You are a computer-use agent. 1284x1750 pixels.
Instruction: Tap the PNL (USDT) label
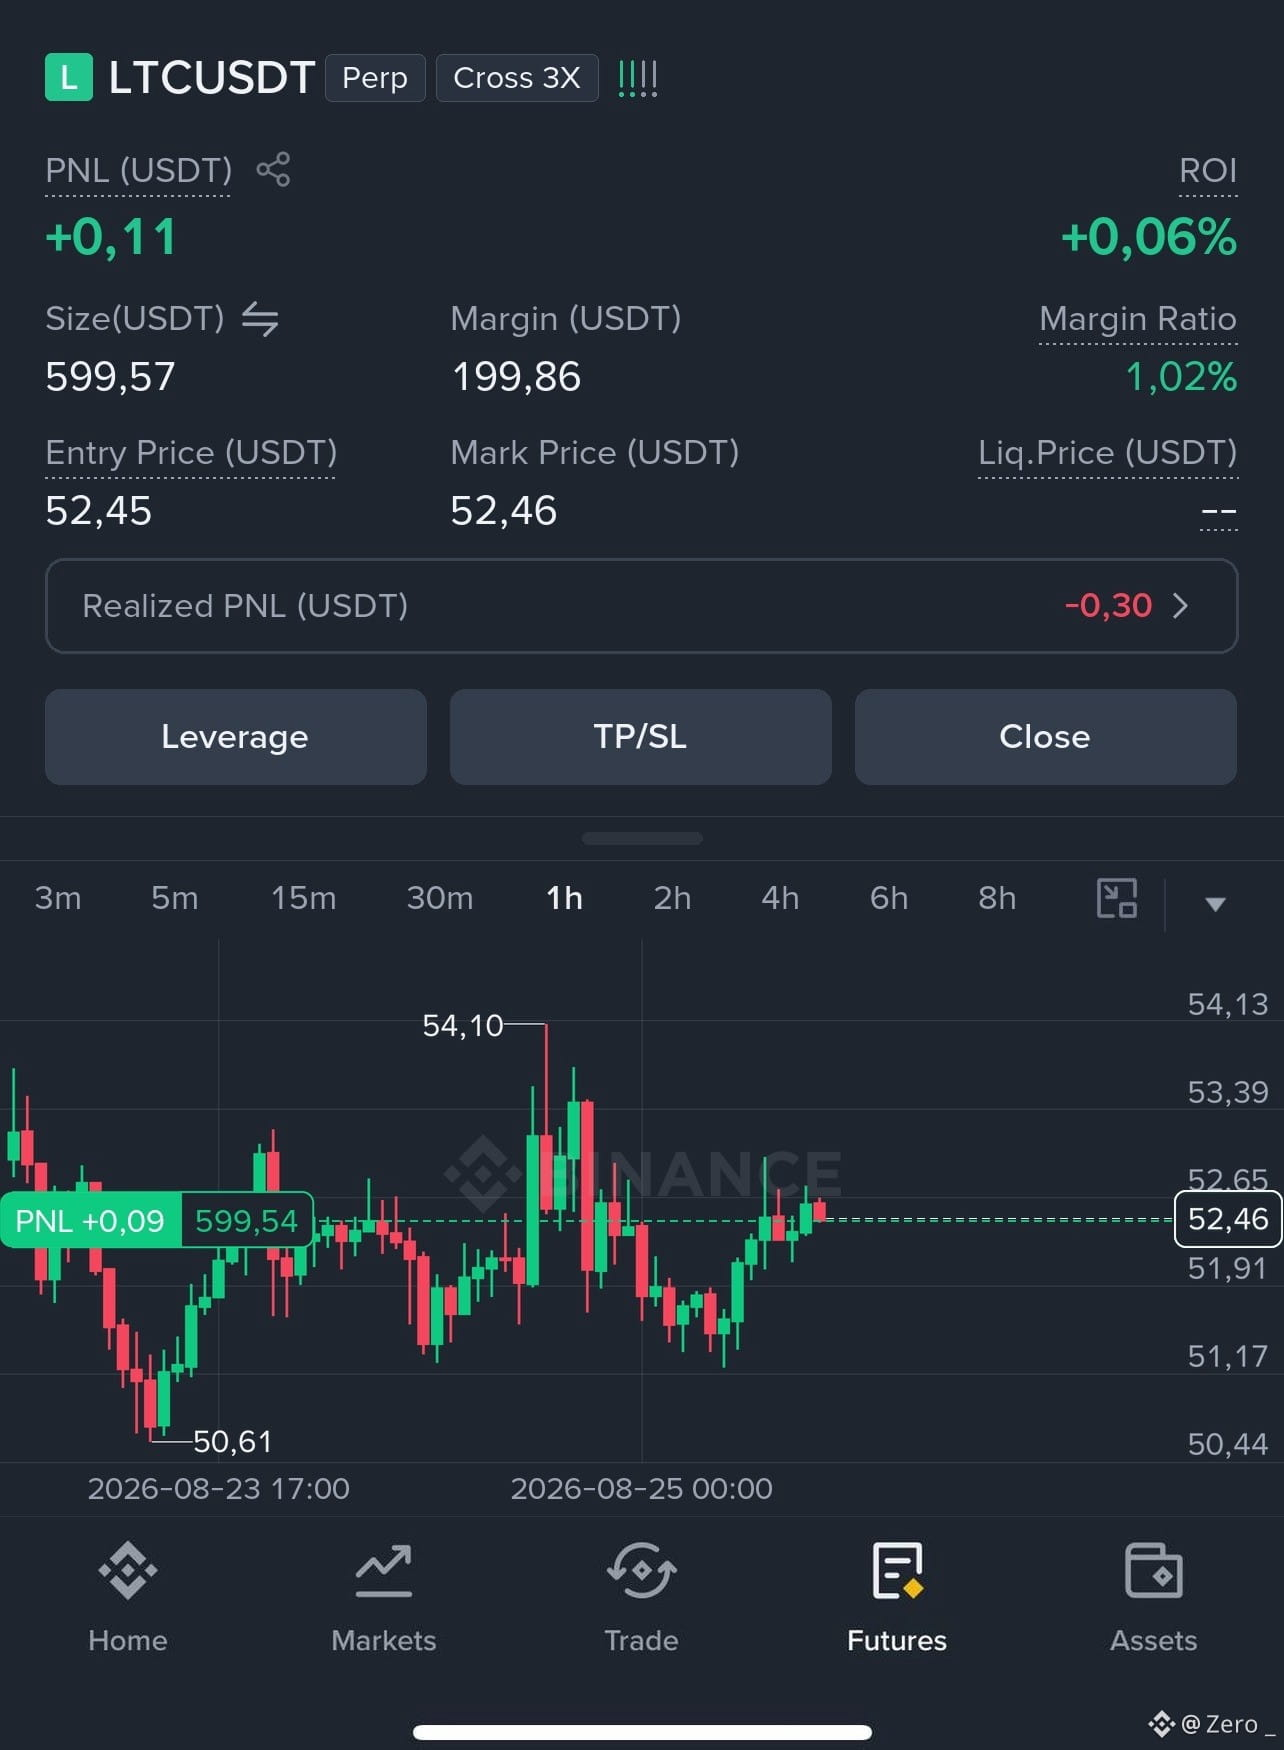click(138, 170)
